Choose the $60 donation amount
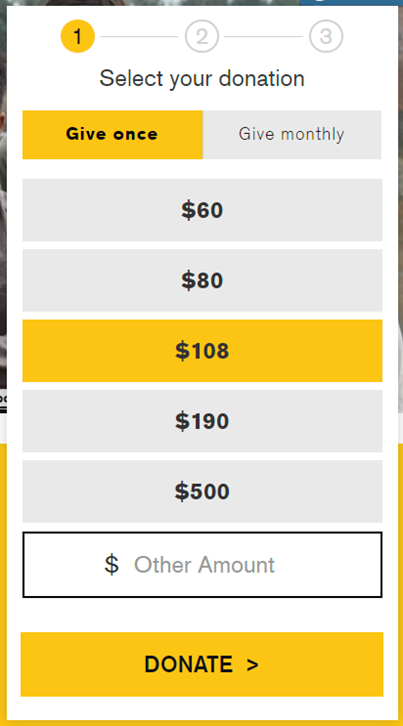This screenshot has width=403, height=726. click(x=202, y=210)
